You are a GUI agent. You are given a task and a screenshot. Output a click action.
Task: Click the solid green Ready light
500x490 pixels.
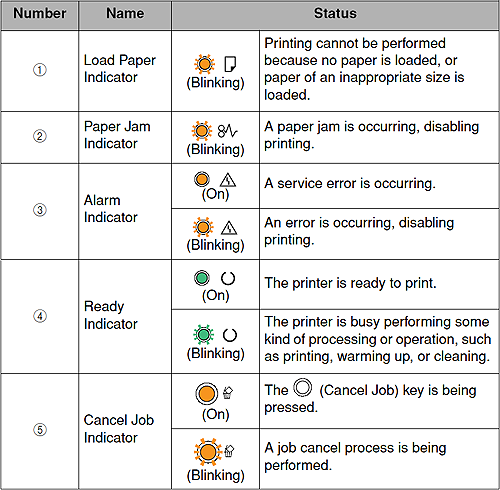[202, 278]
